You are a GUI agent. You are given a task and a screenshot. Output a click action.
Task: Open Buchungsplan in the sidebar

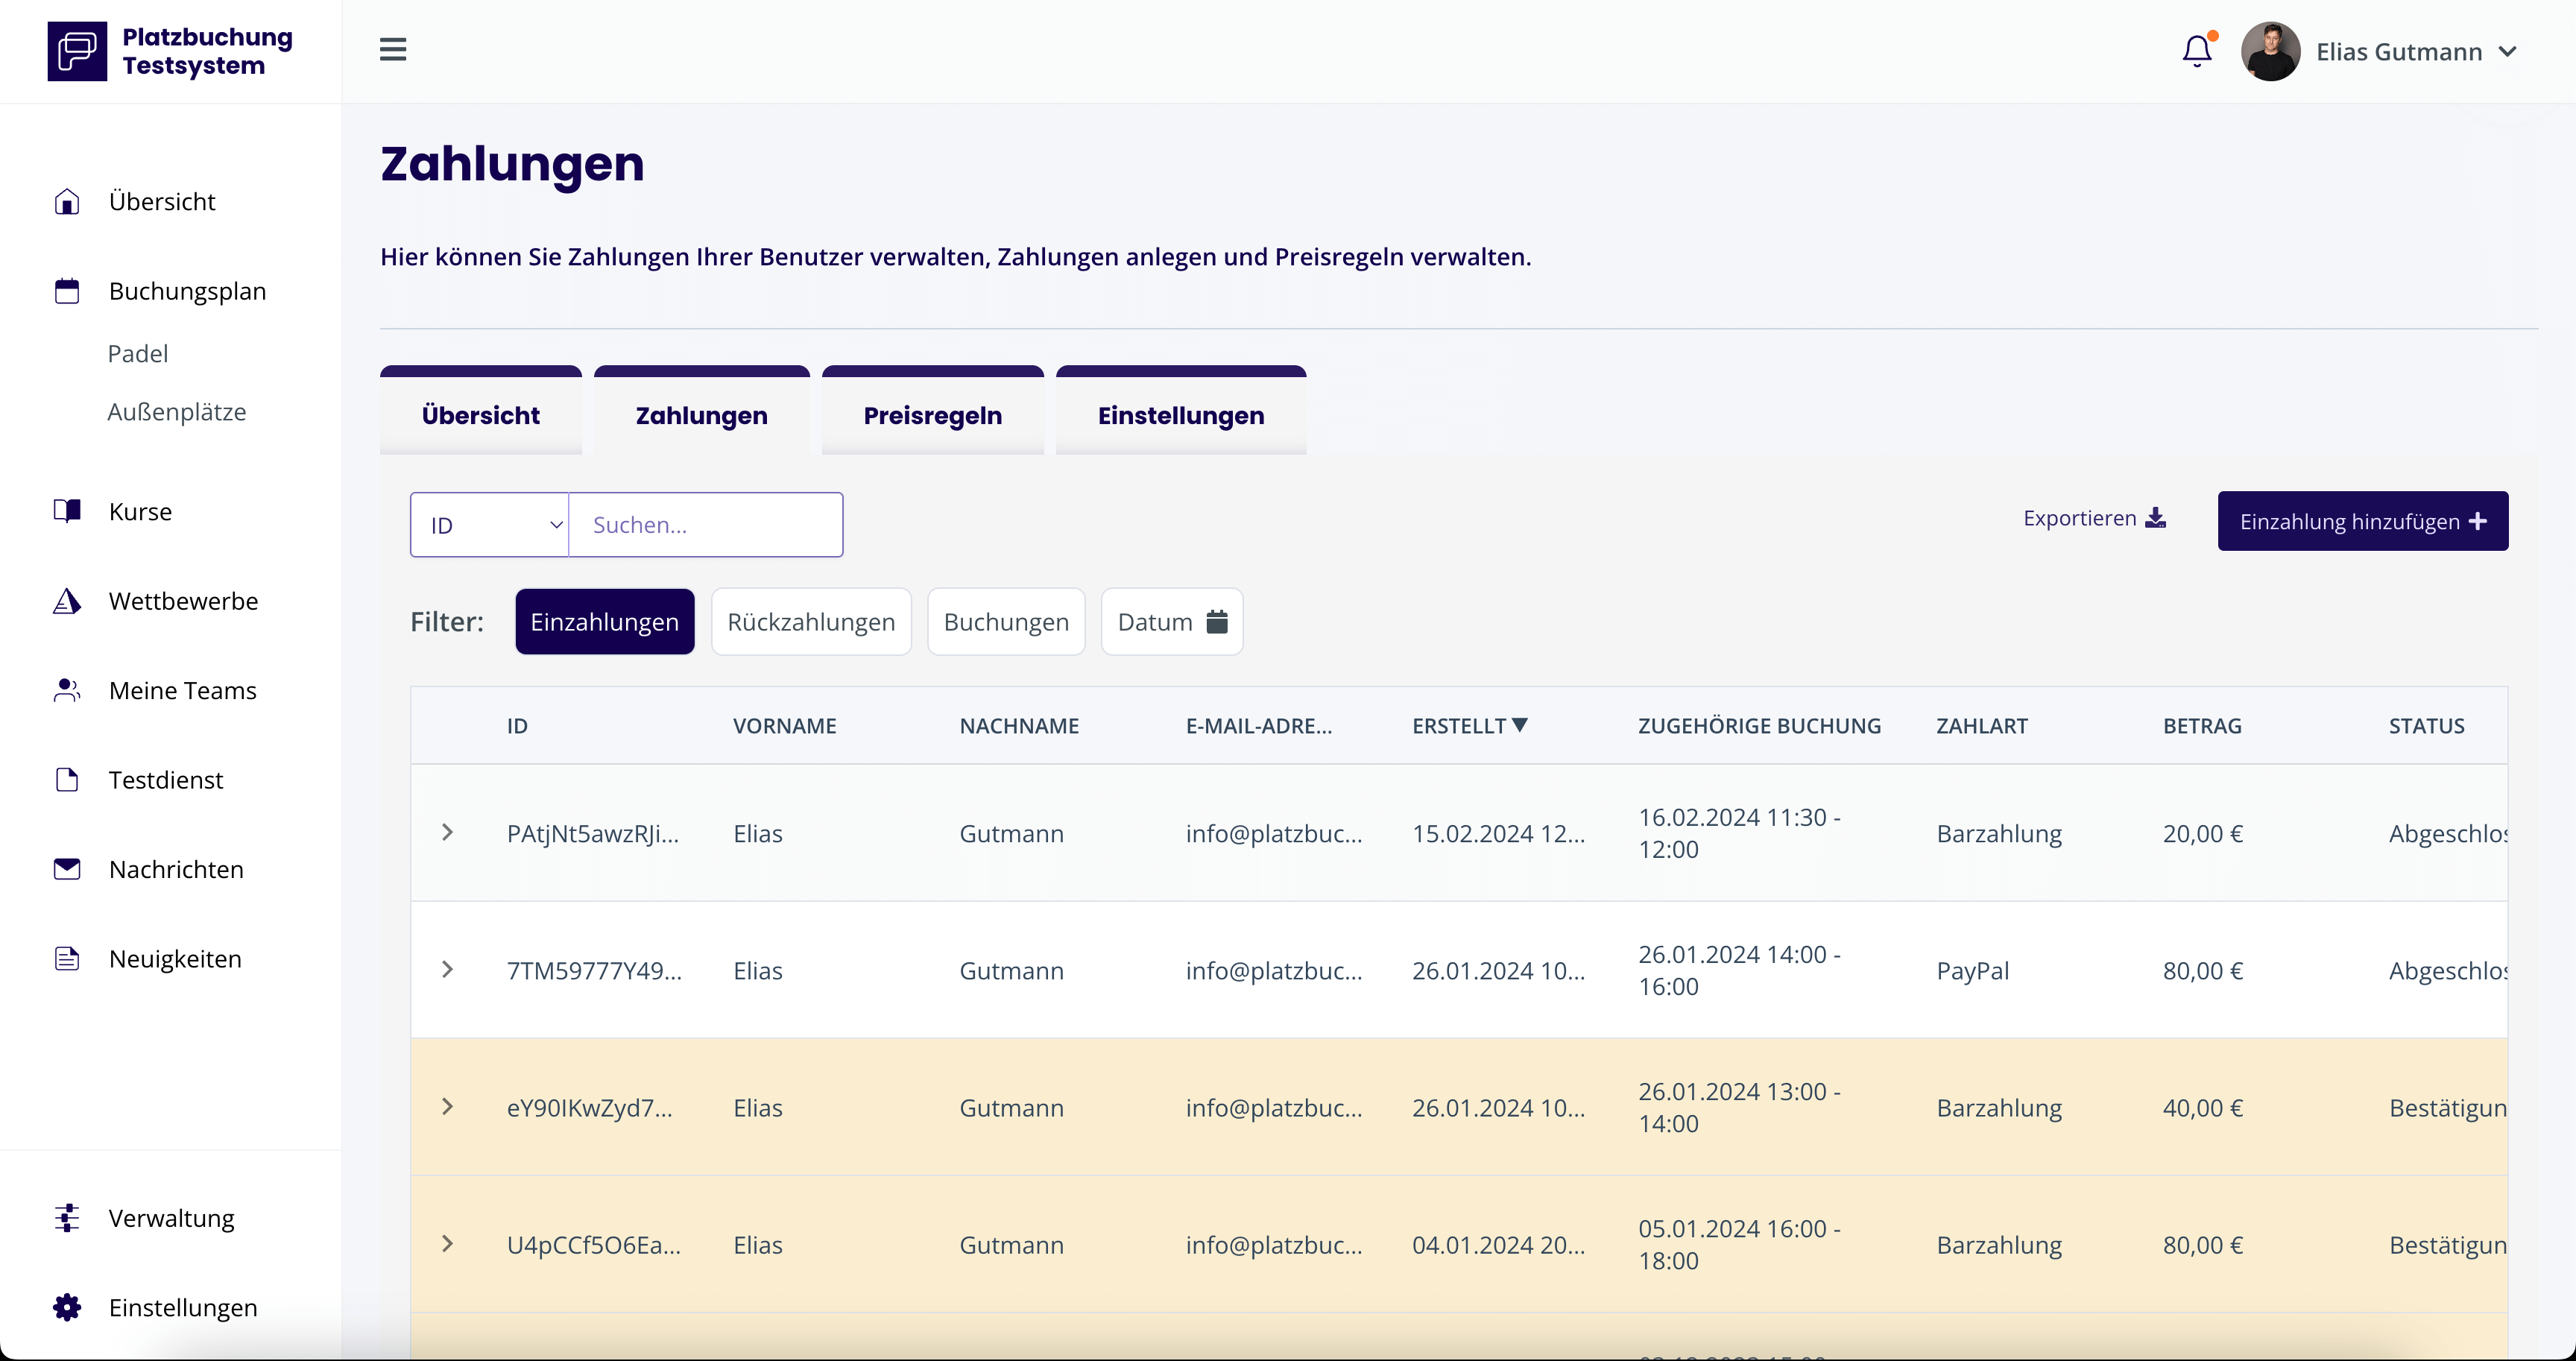click(x=188, y=291)
